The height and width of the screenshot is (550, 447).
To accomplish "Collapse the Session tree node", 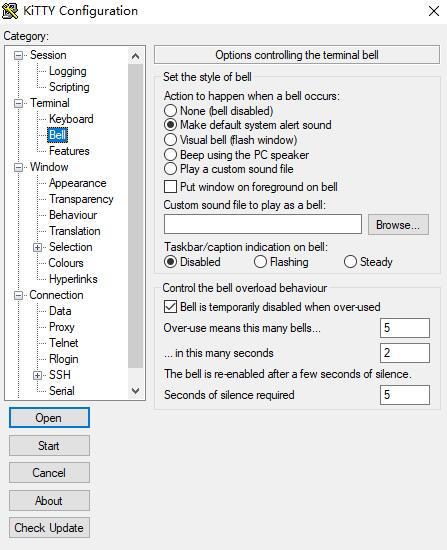I will tap(18, 55).
